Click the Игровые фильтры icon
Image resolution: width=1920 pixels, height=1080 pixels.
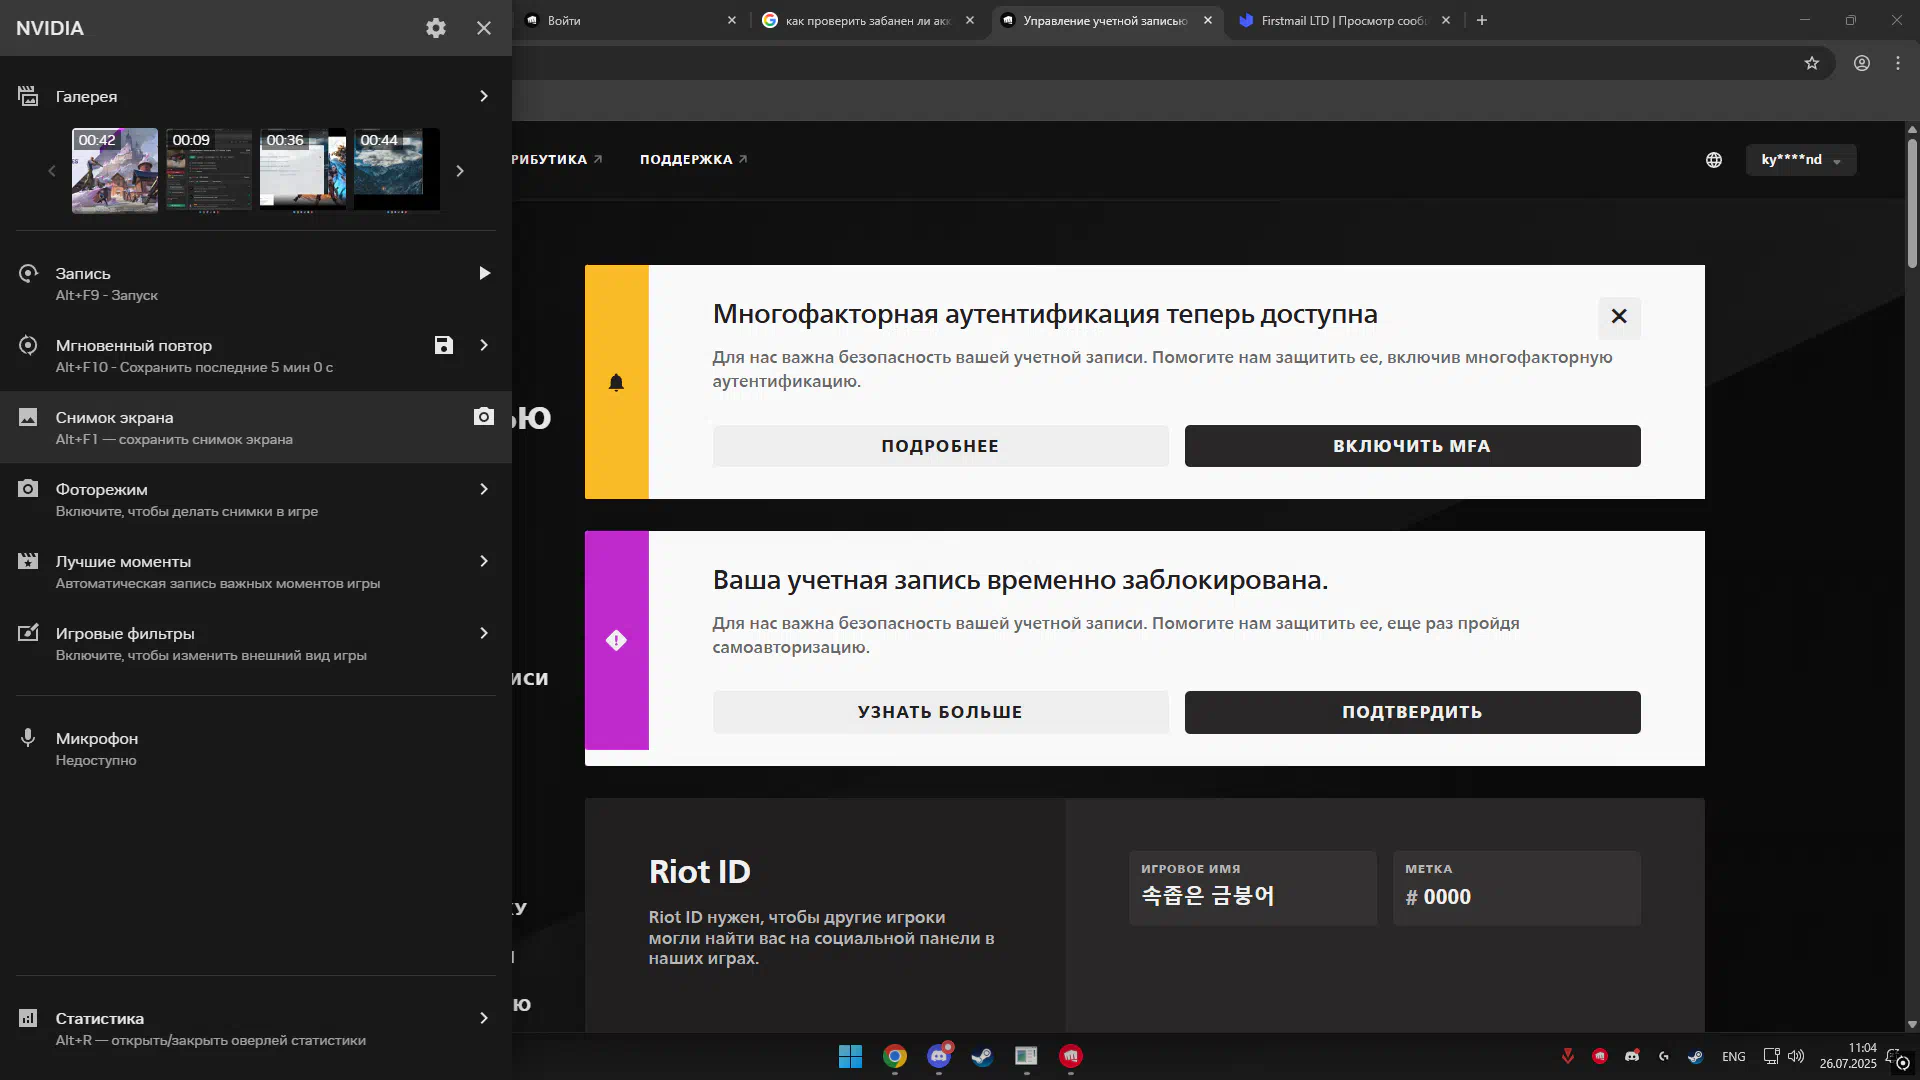point(28,633)
